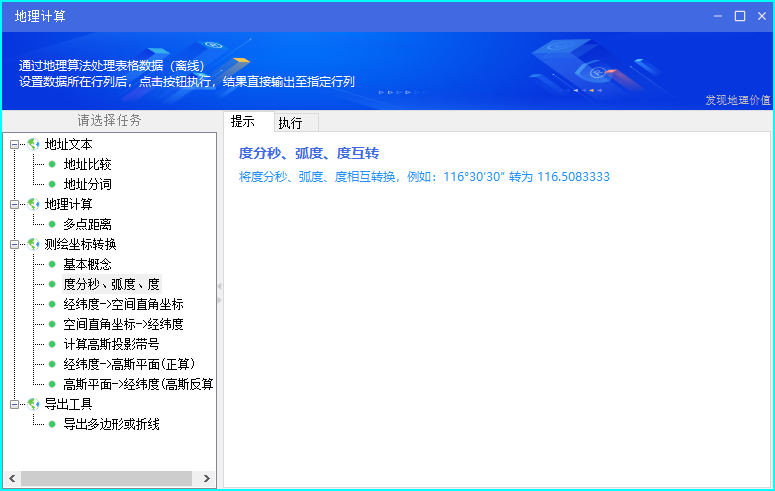Select 经纬度->空间直角坐标 task
This screenshot has height=491, width=775.
(x=124, y=305)
